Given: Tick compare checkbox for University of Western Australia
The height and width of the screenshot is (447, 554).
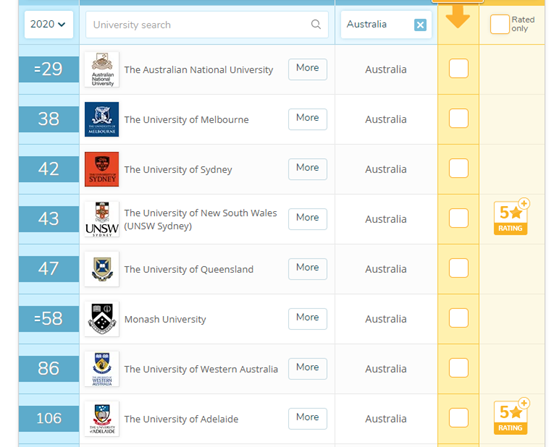Looking at the screenshot, I should [x=459, y=367].
